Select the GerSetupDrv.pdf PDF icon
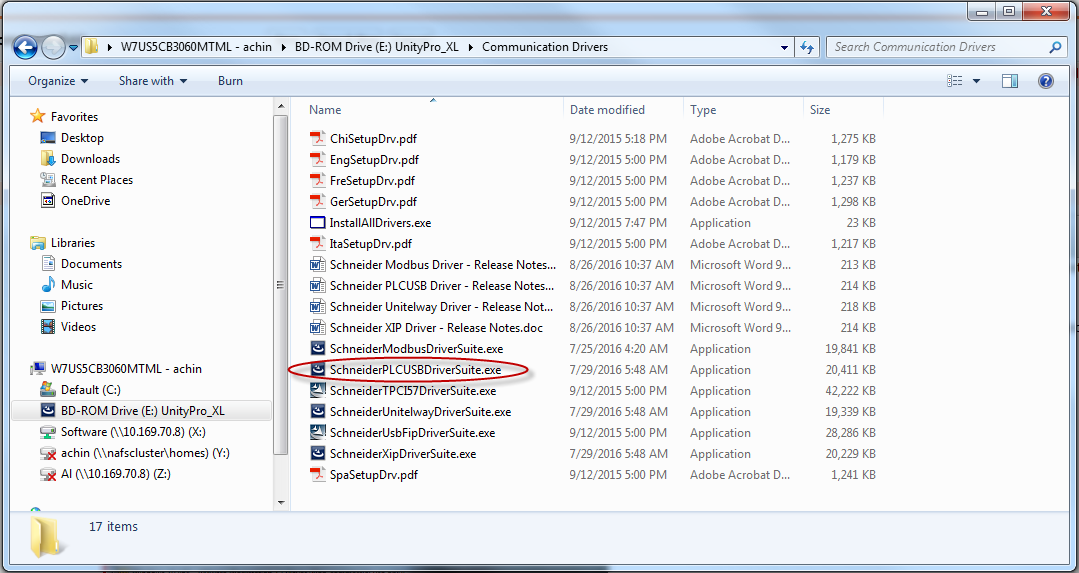 pos(317,202)
